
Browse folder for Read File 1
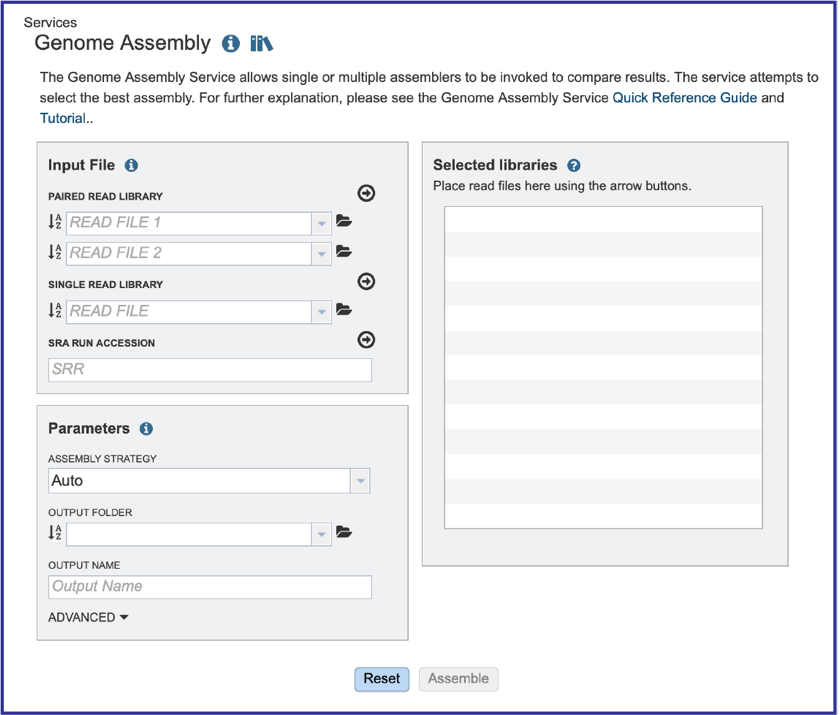point(344,221)
